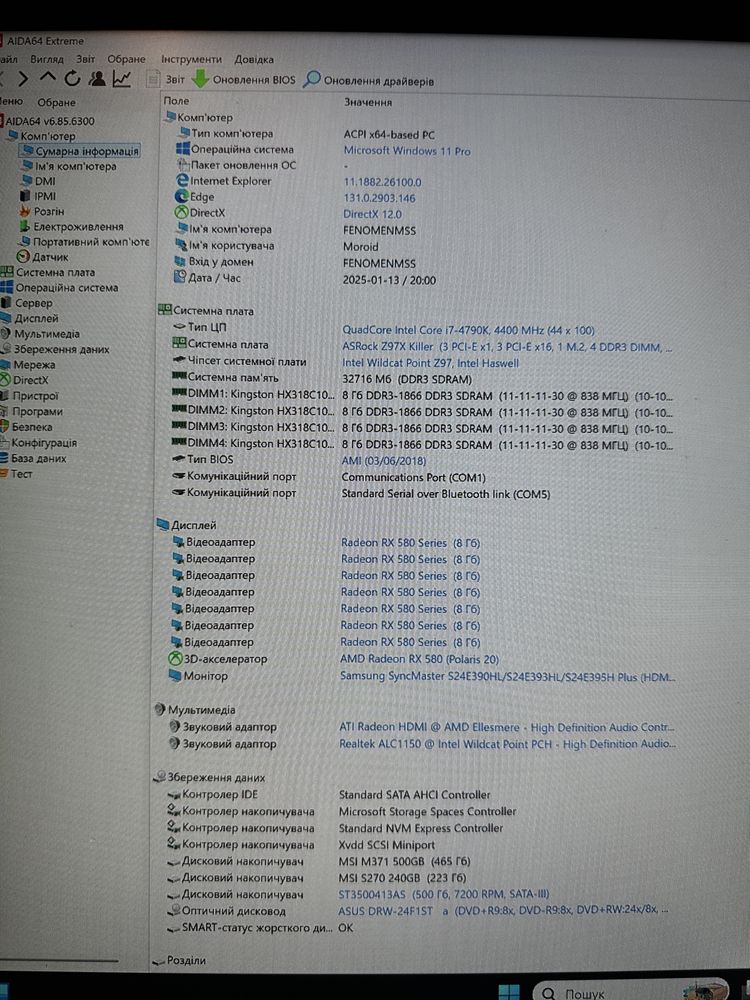Select Ім'я комп'ютера in sidebar tree

(69, 166)
